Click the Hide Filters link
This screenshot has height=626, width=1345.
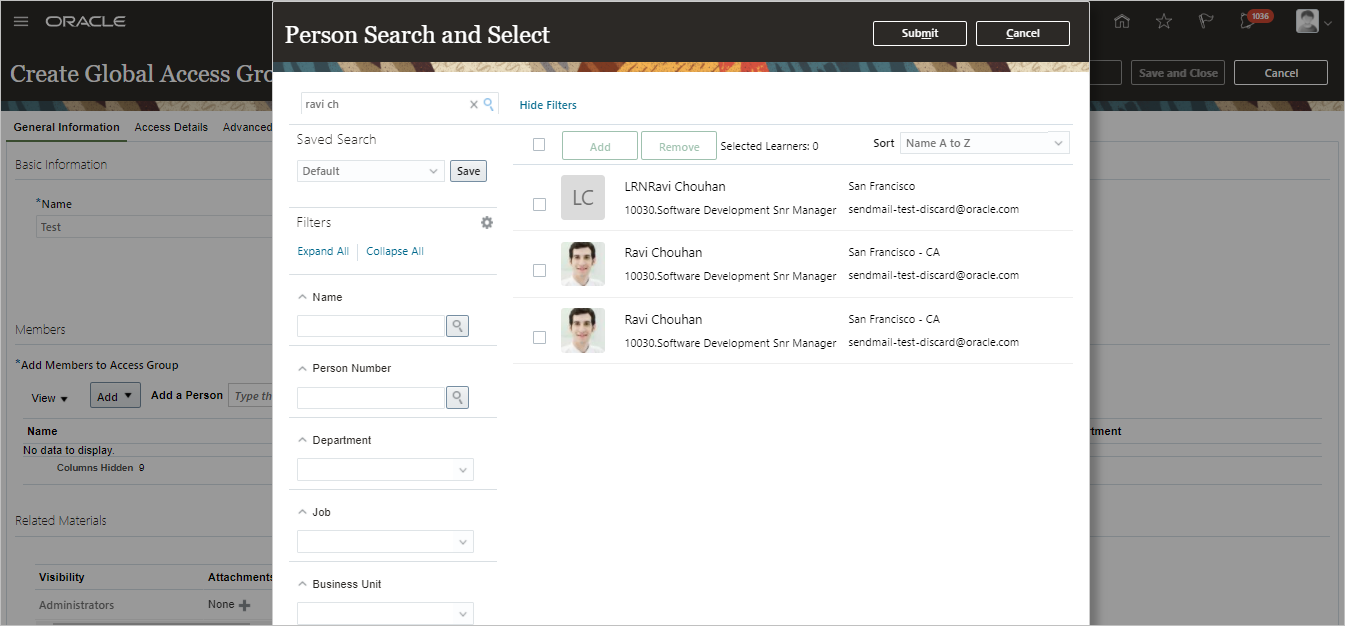(548, 105)
